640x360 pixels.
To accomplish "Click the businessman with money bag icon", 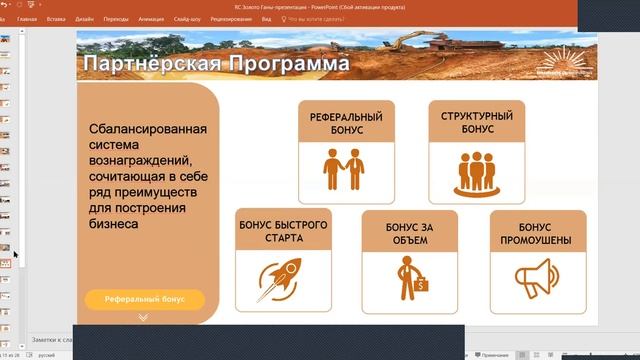I will (412, 278).
